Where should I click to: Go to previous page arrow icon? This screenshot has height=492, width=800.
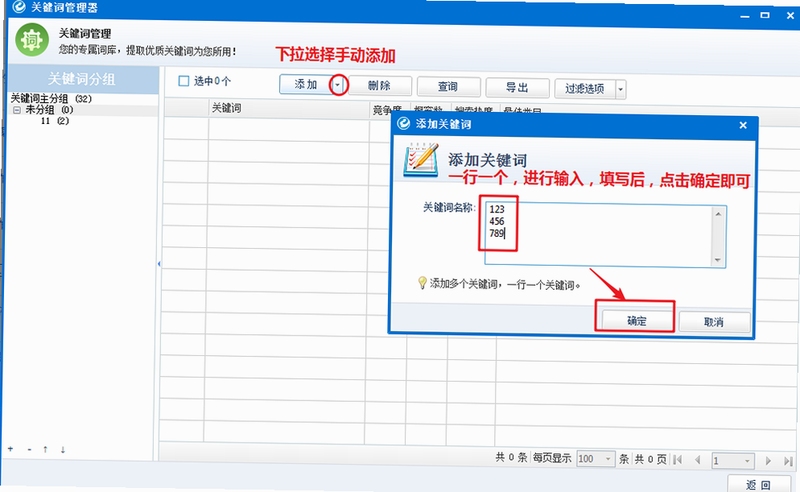[697, 460]
